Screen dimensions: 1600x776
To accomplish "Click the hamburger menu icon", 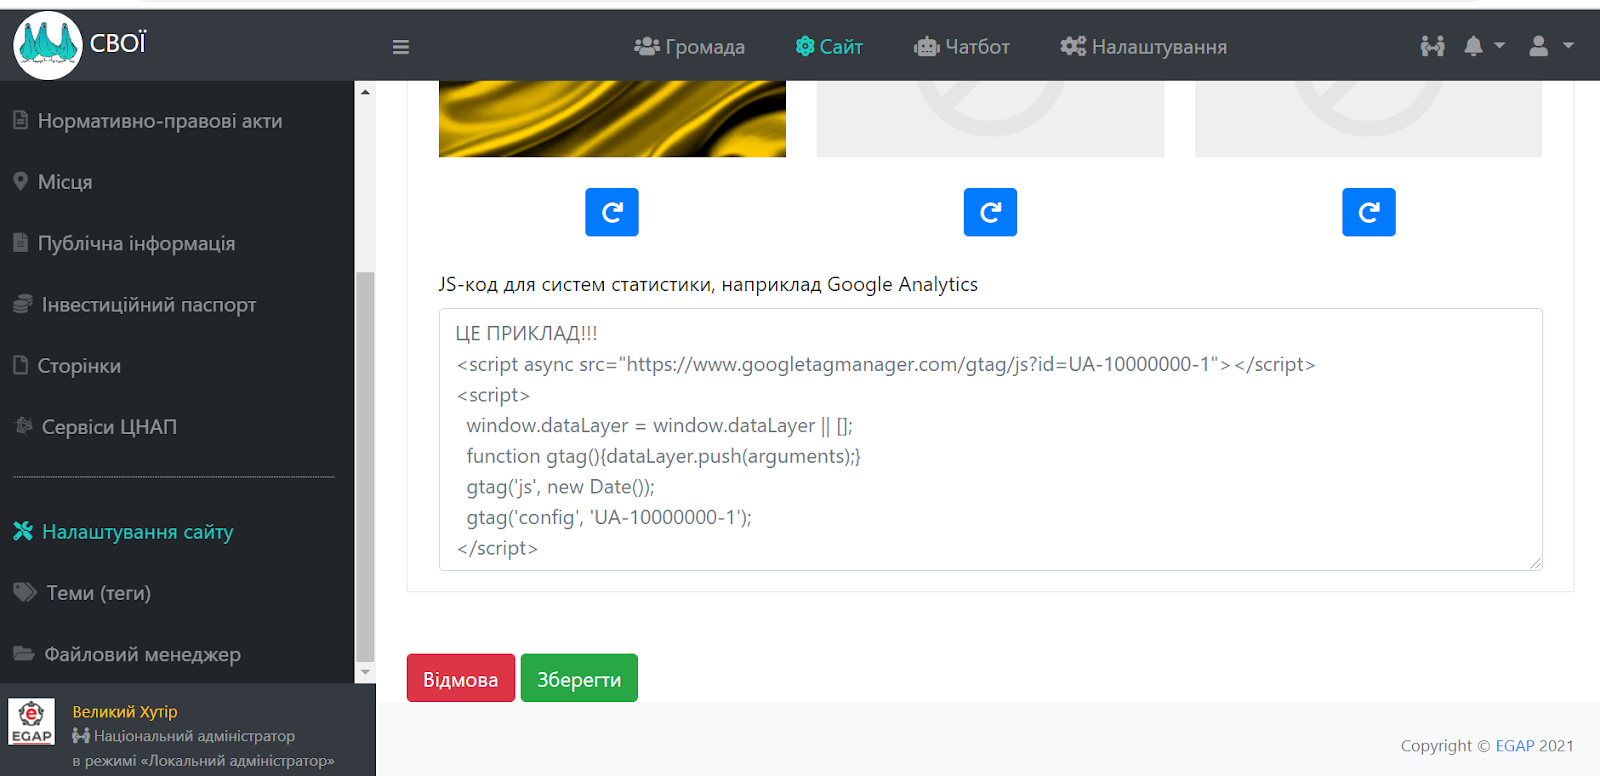I will click(x=401, y=47).
